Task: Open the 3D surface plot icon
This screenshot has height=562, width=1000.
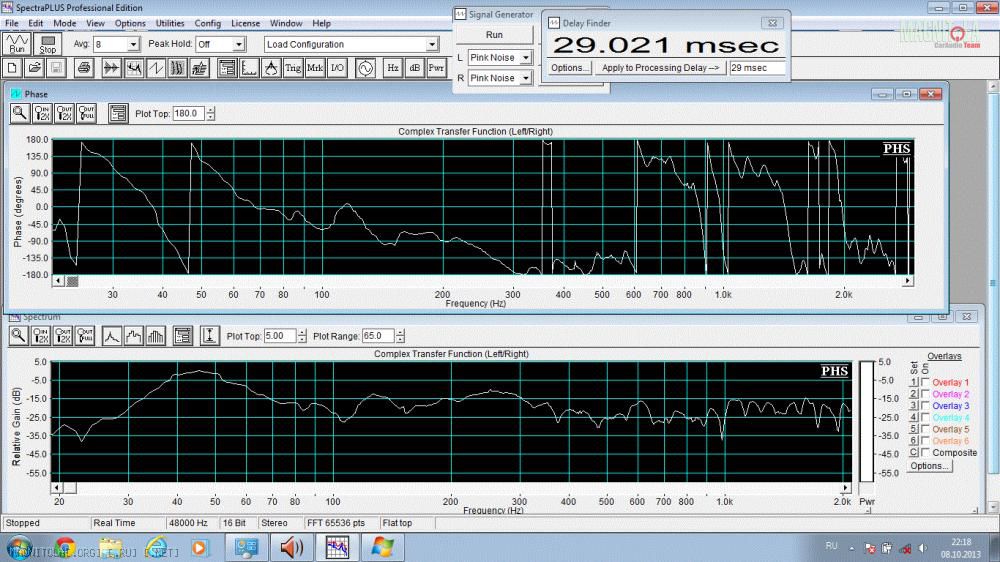Action: 200,68
